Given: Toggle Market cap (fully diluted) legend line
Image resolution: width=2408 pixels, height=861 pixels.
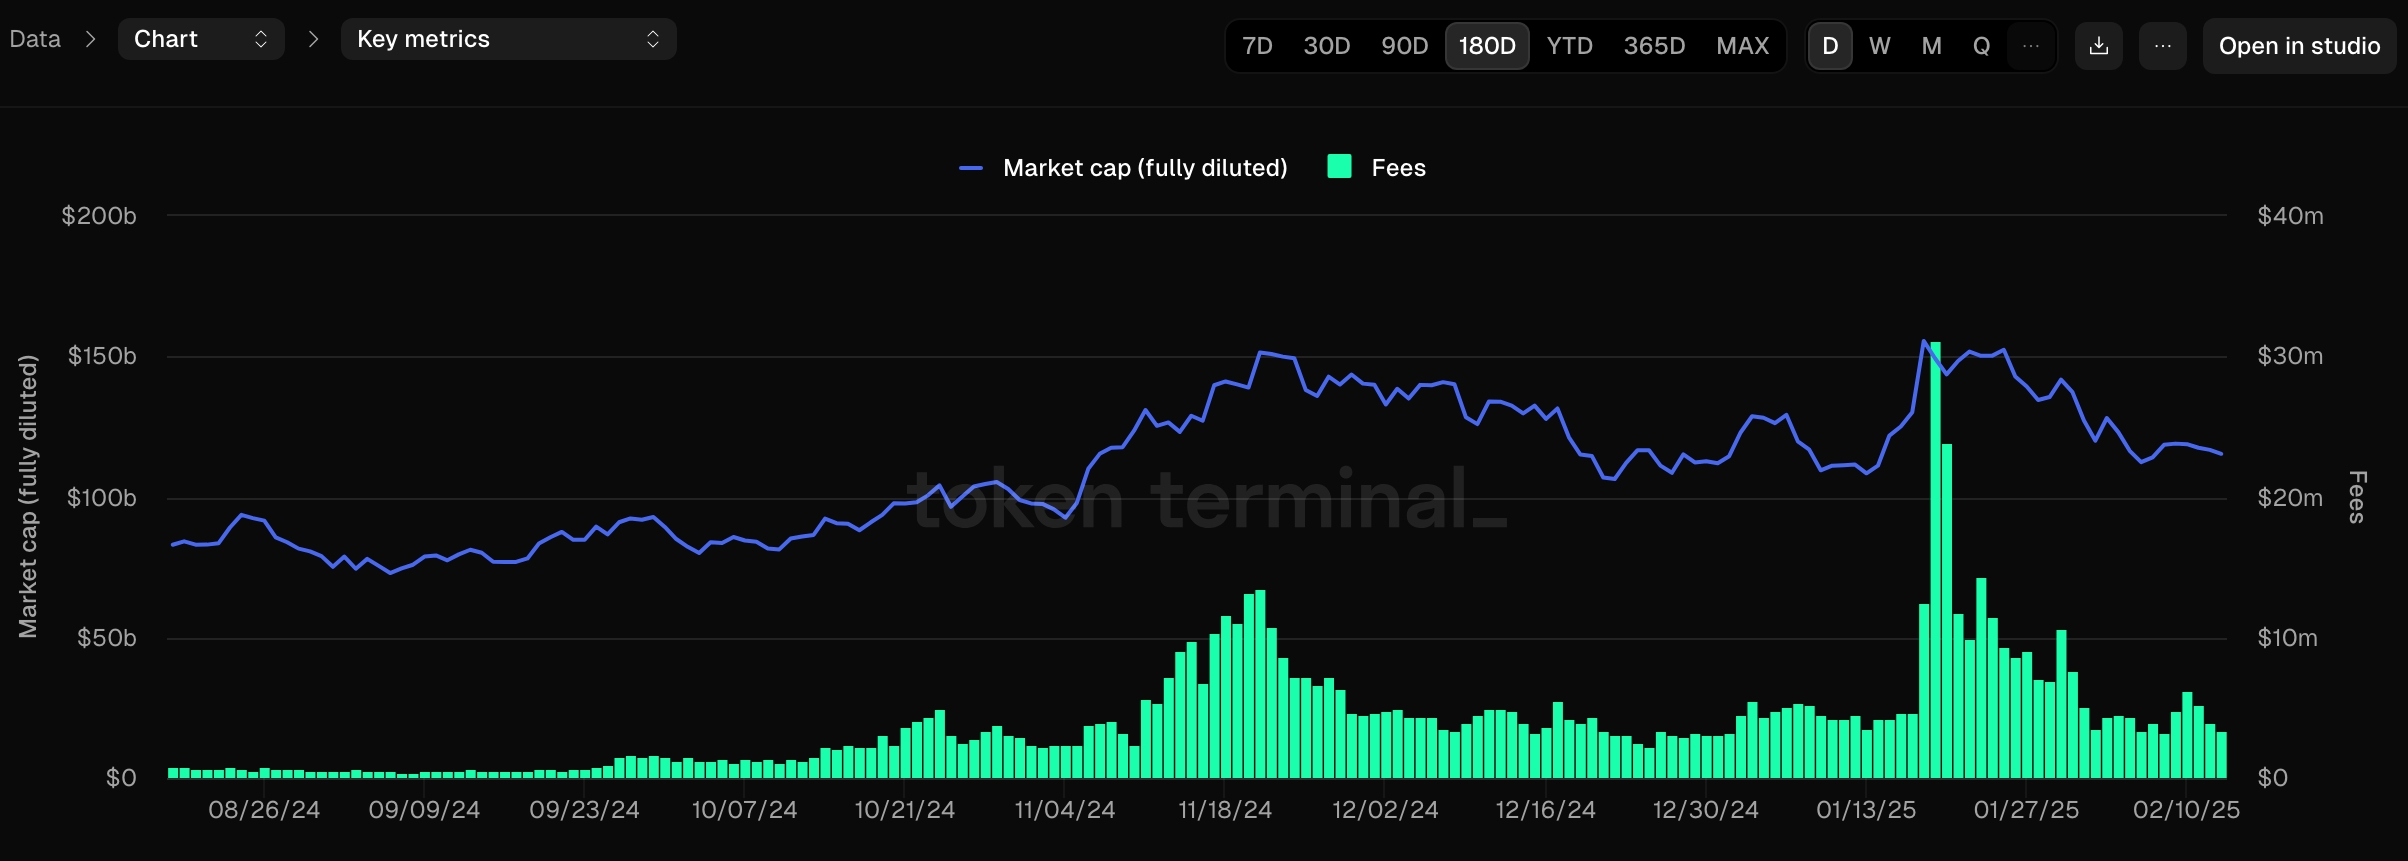Looking at the screenshot, I should pyautogui.click(x=971, y=168).
